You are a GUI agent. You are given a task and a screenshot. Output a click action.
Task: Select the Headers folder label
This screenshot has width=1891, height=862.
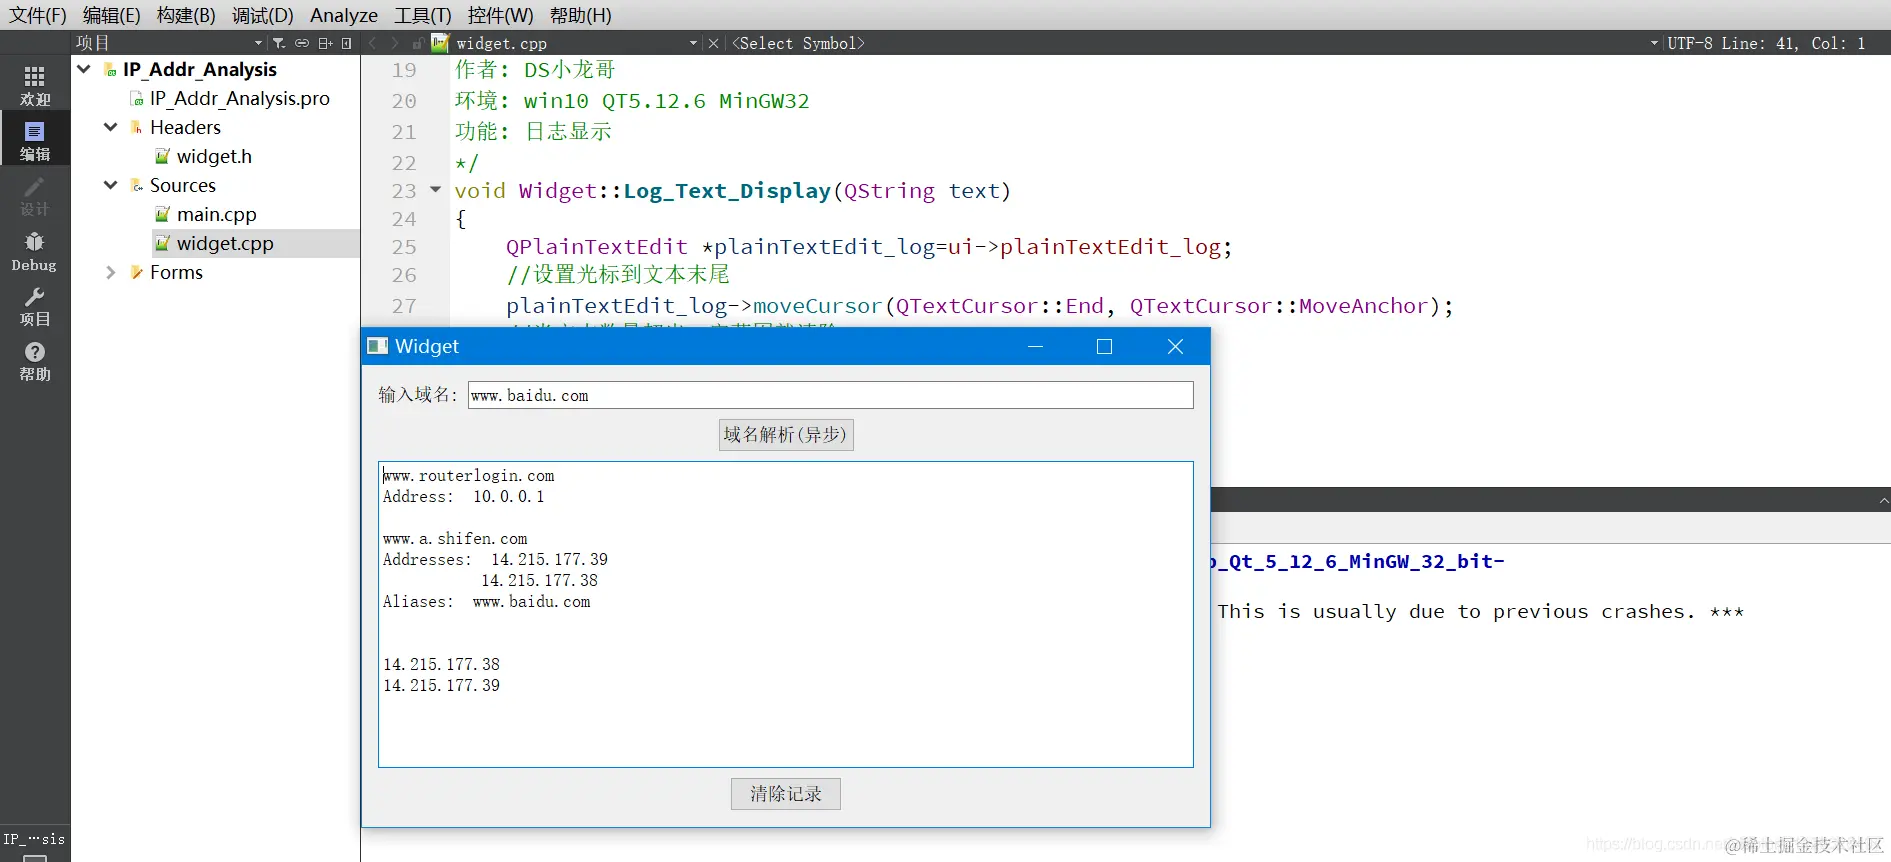tap(185, 127)
